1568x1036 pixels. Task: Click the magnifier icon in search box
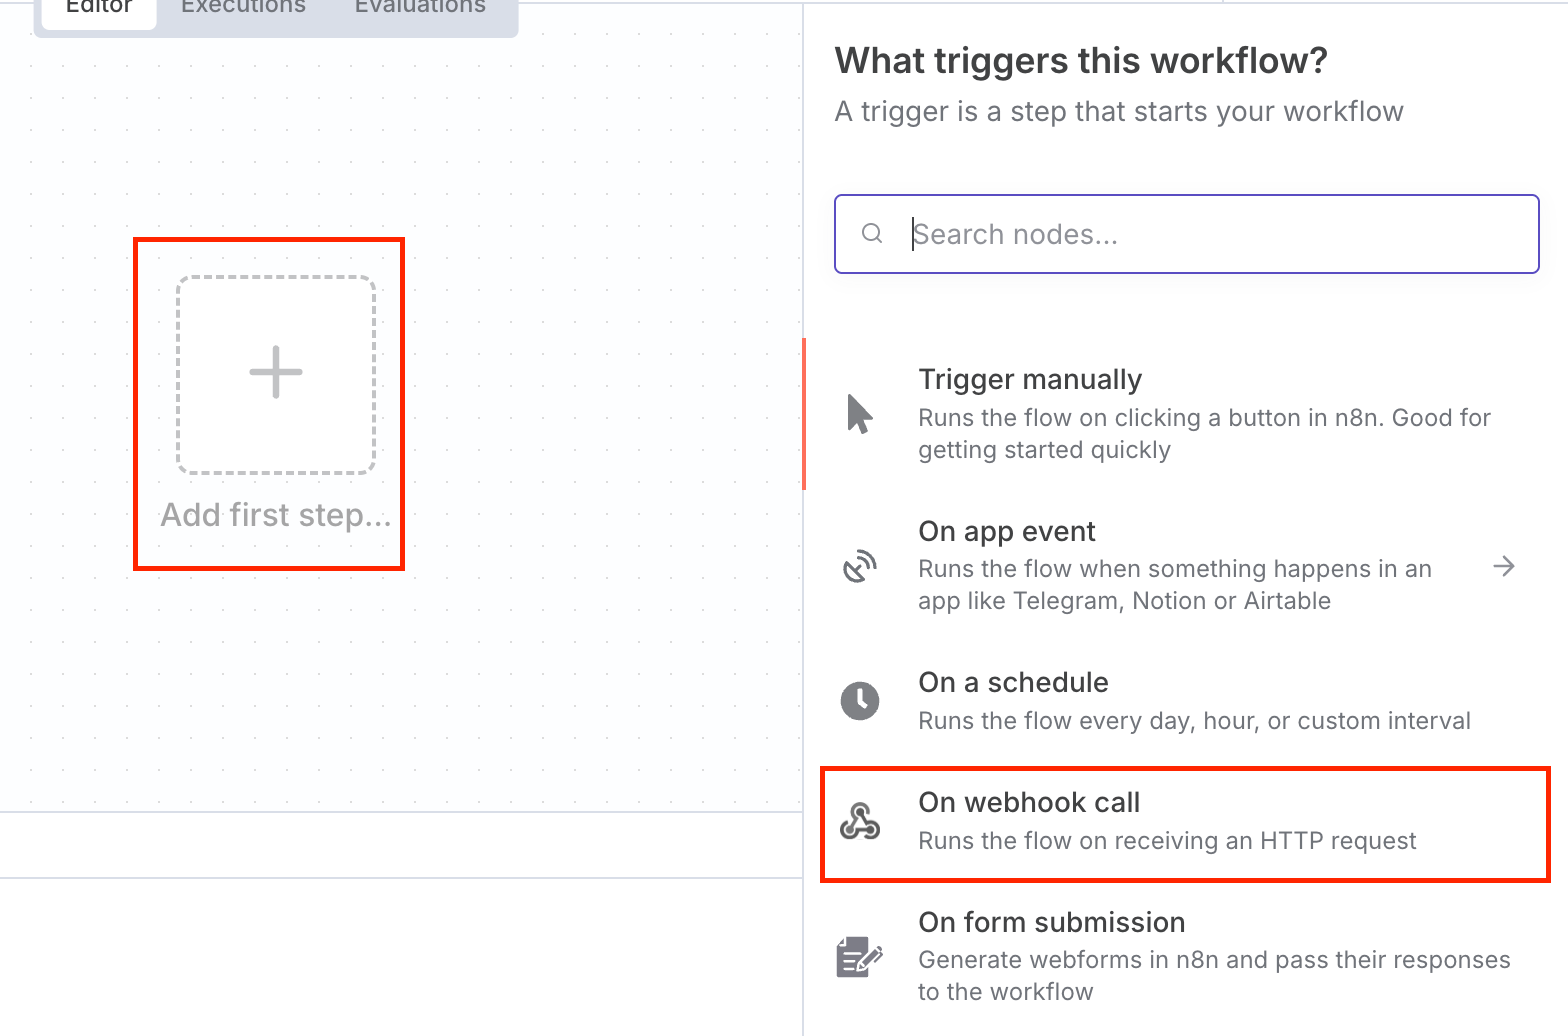point(872,233)
